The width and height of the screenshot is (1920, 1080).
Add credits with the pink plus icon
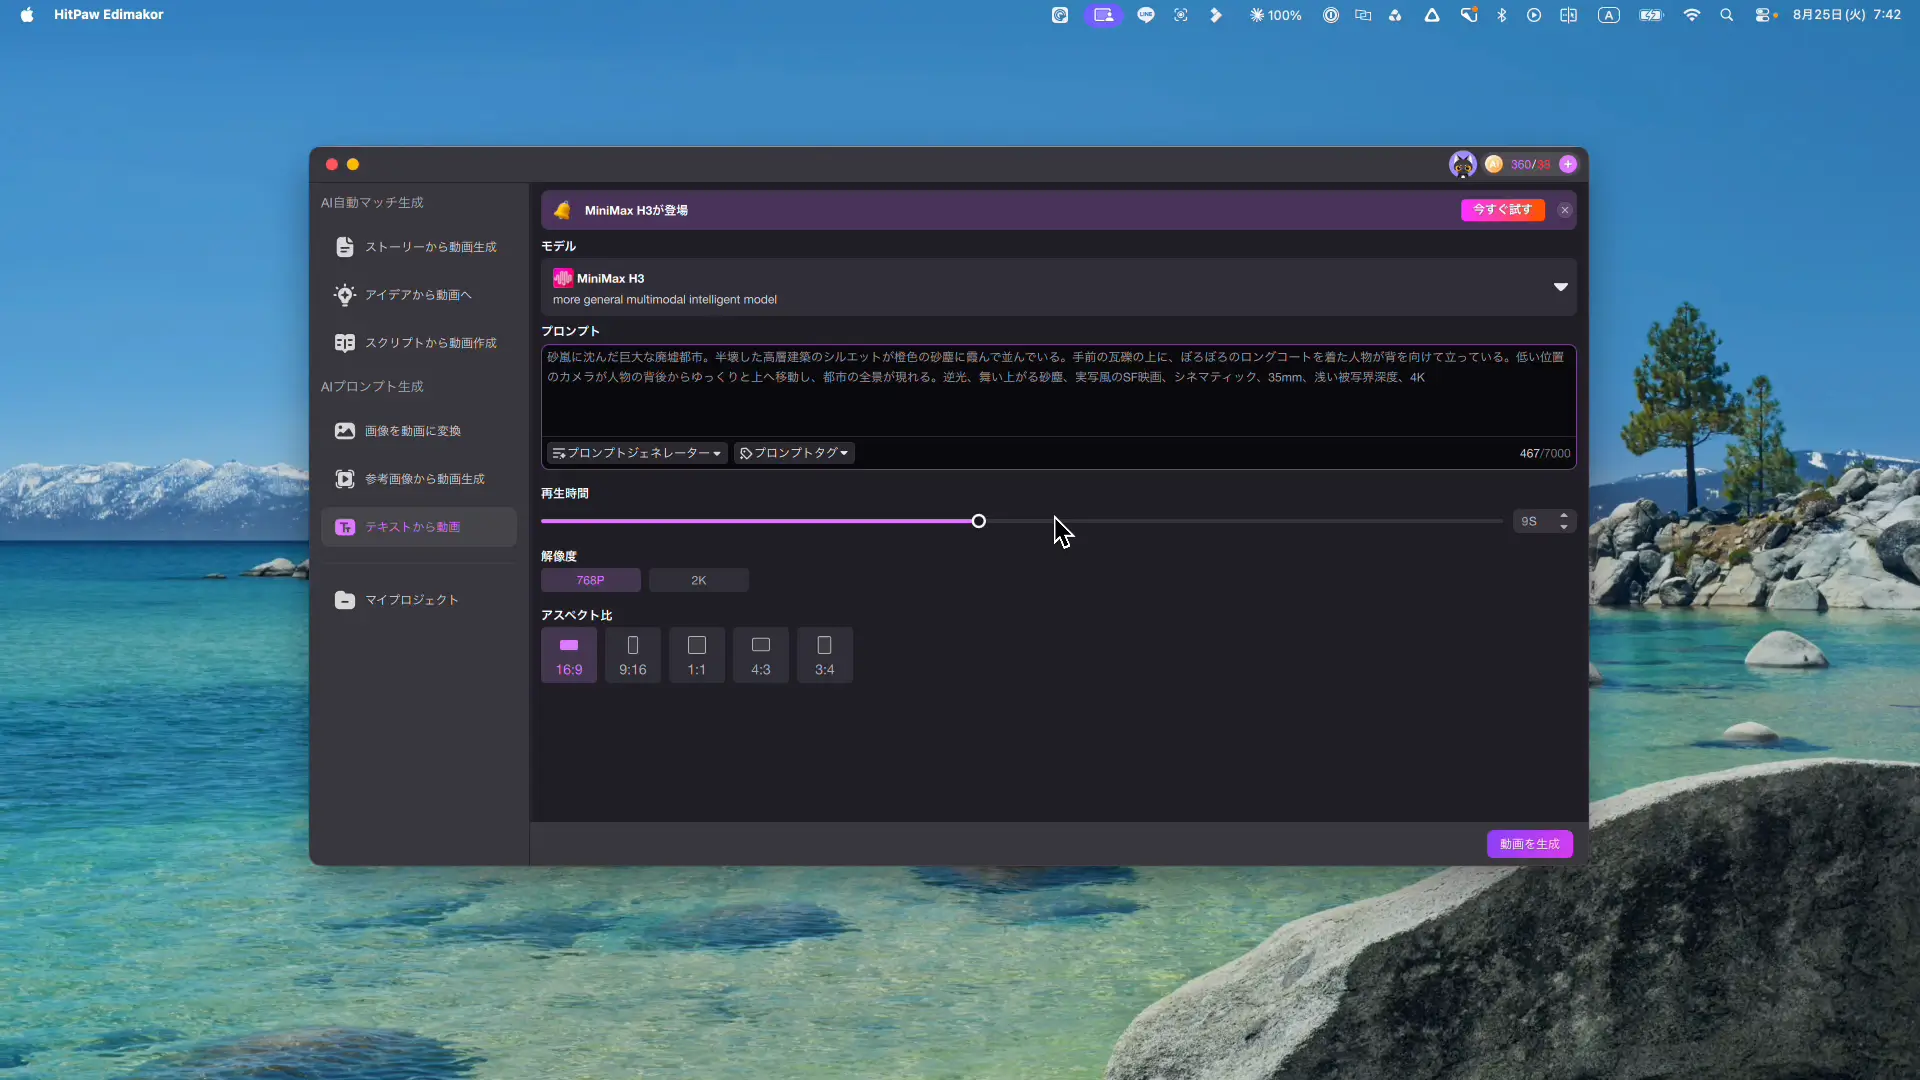pos(1568,164)
